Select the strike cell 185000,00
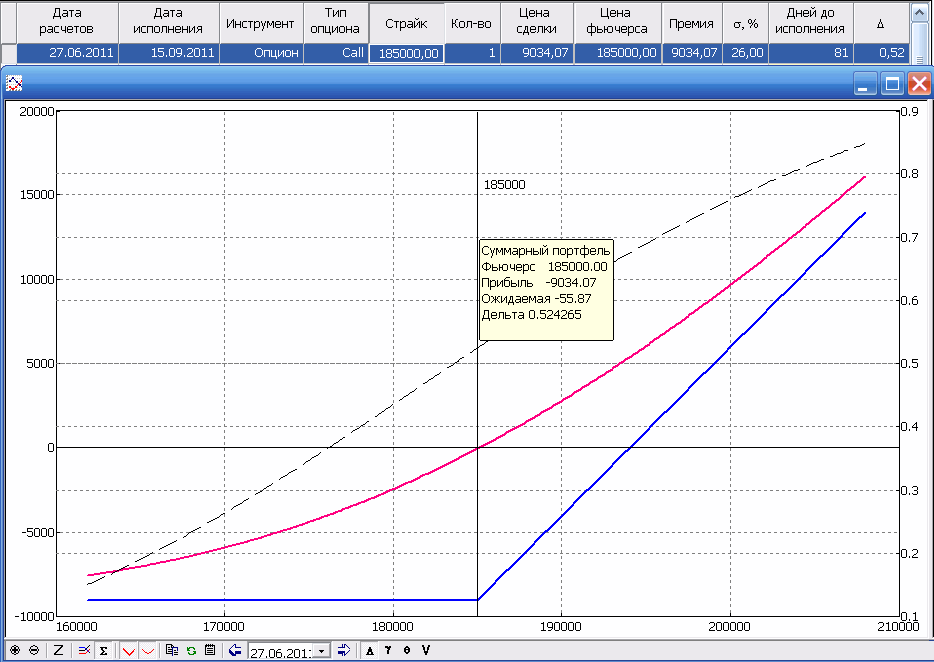 (x=406, y=53)
